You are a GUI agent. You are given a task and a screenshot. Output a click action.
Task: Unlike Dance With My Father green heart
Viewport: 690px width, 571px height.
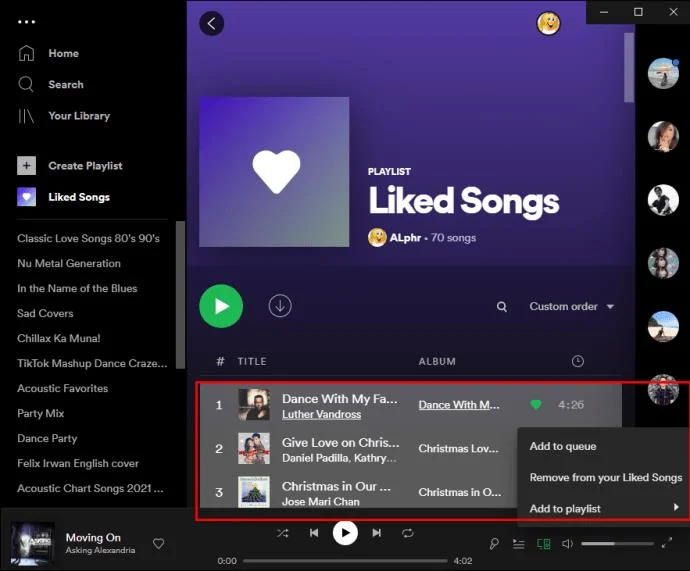click(536, 404)
